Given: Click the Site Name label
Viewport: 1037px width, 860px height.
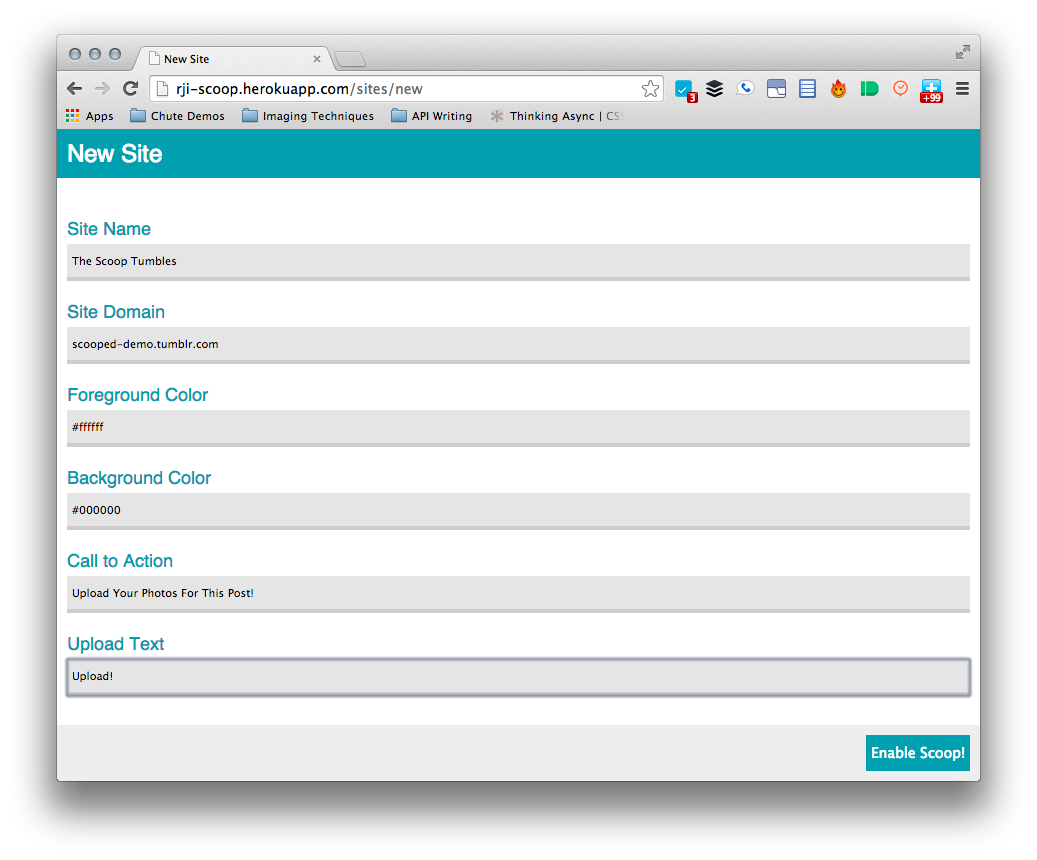Looking at the screenshot, I should tap(109, 229).
